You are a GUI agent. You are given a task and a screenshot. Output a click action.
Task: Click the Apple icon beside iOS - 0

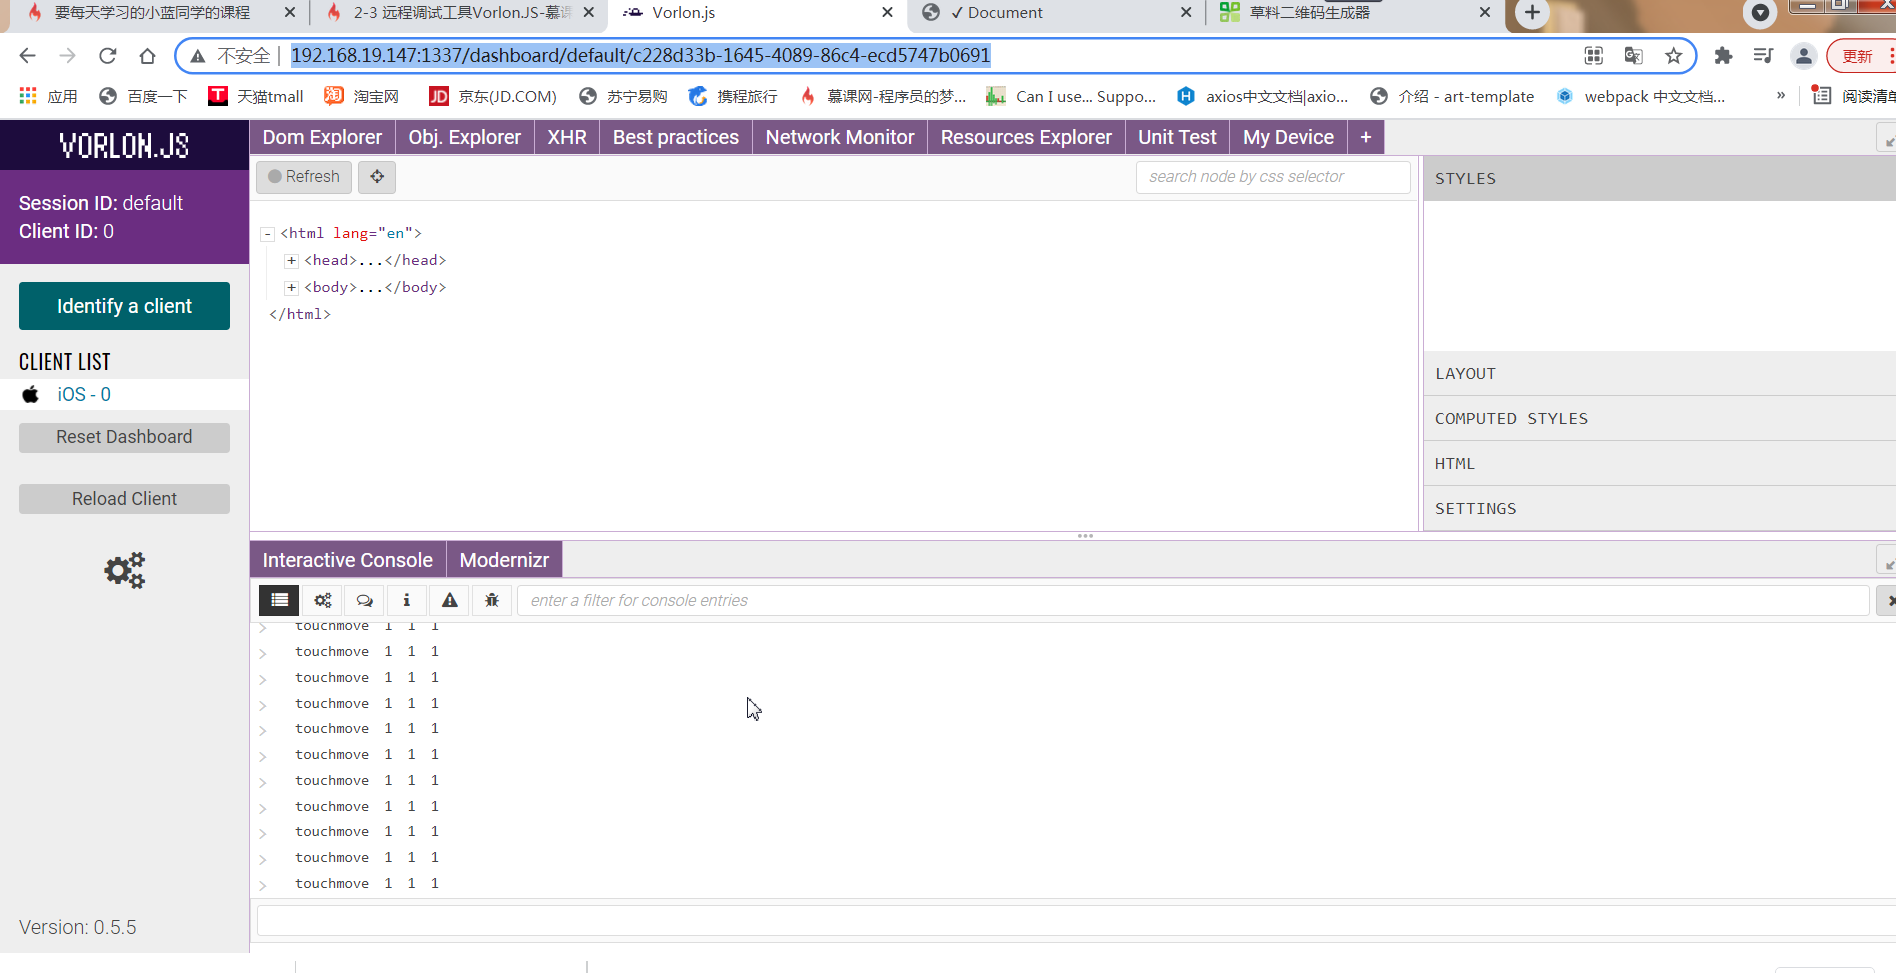[x=31, y=394]
